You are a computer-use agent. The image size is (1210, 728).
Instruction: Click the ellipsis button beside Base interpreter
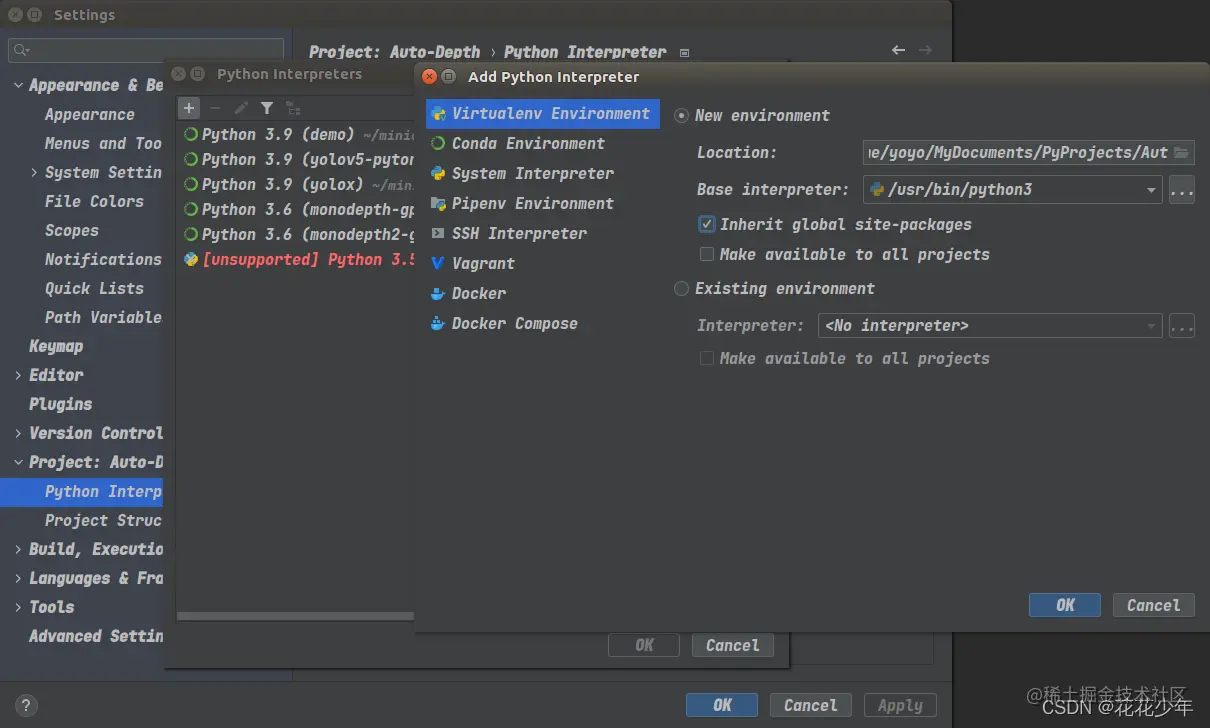pyautogui.click(x=1182, y=189)
